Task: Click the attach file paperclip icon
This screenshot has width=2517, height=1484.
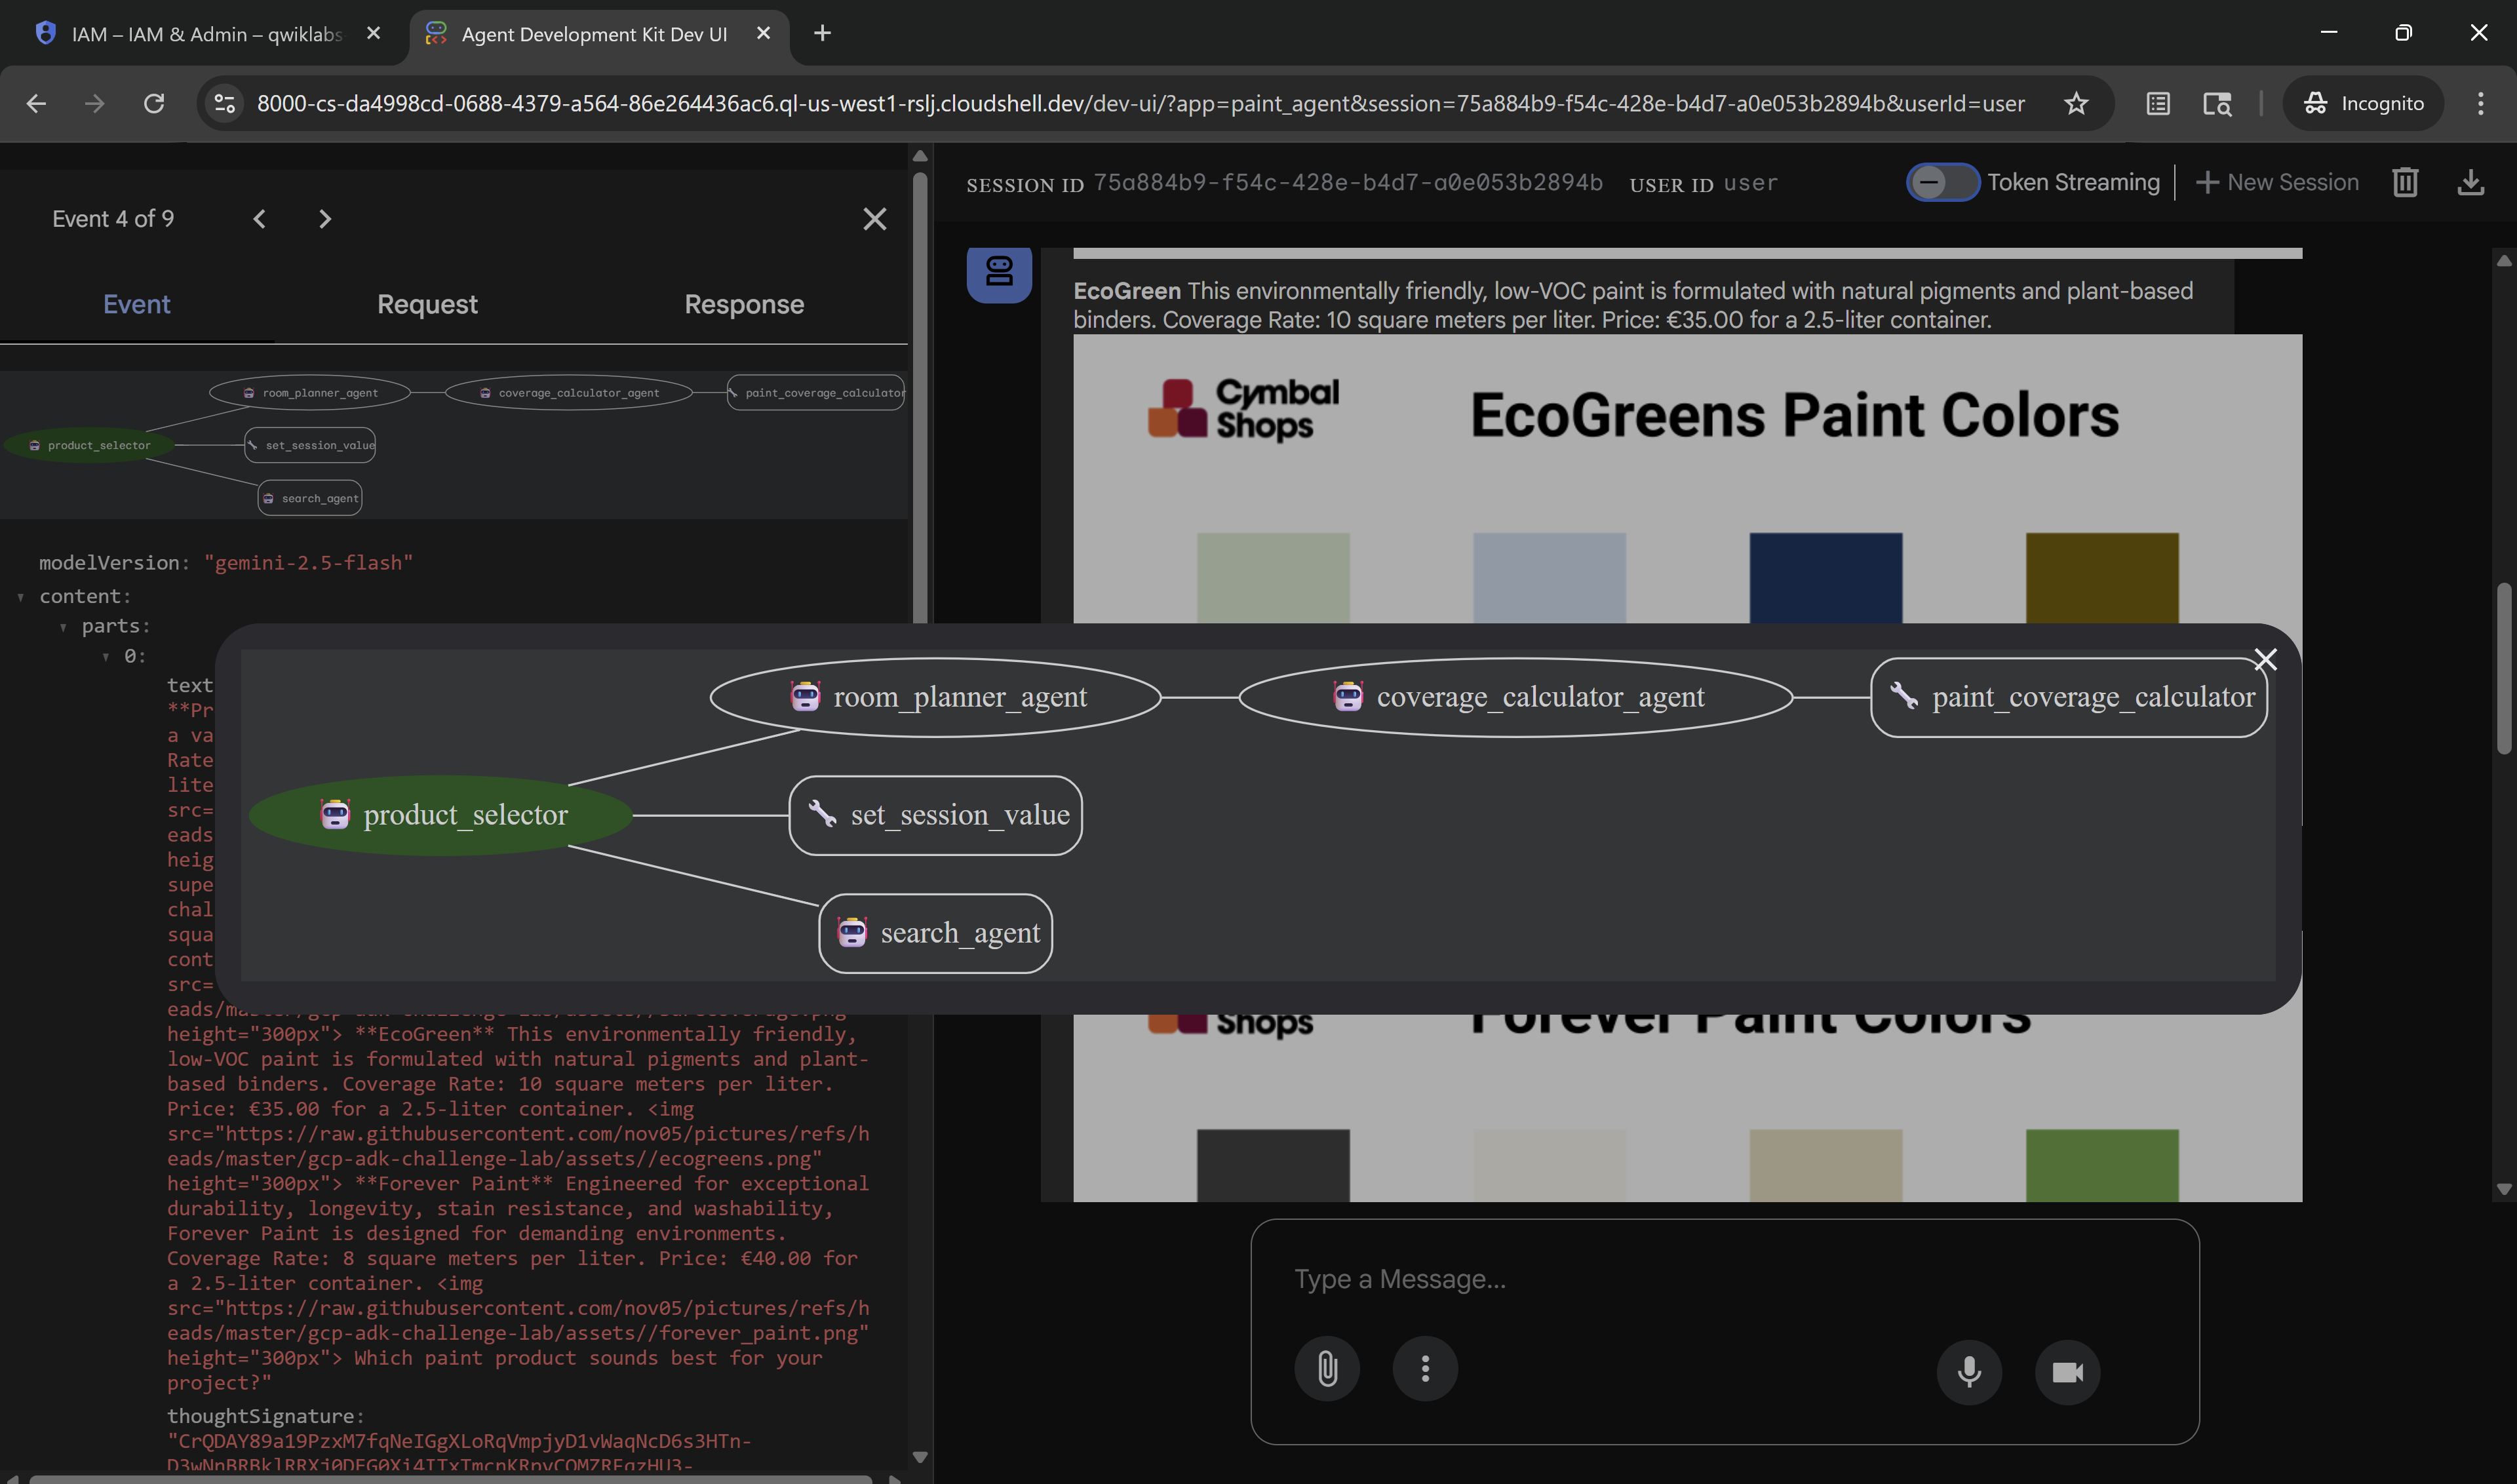Action: click(x=1327, y=1369)
